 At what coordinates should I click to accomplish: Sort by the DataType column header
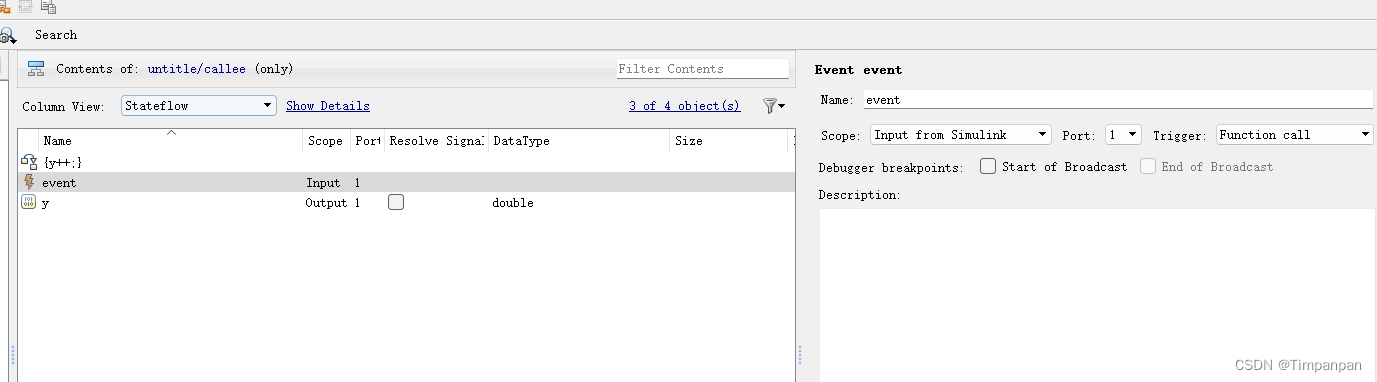(x=578, y=141)
